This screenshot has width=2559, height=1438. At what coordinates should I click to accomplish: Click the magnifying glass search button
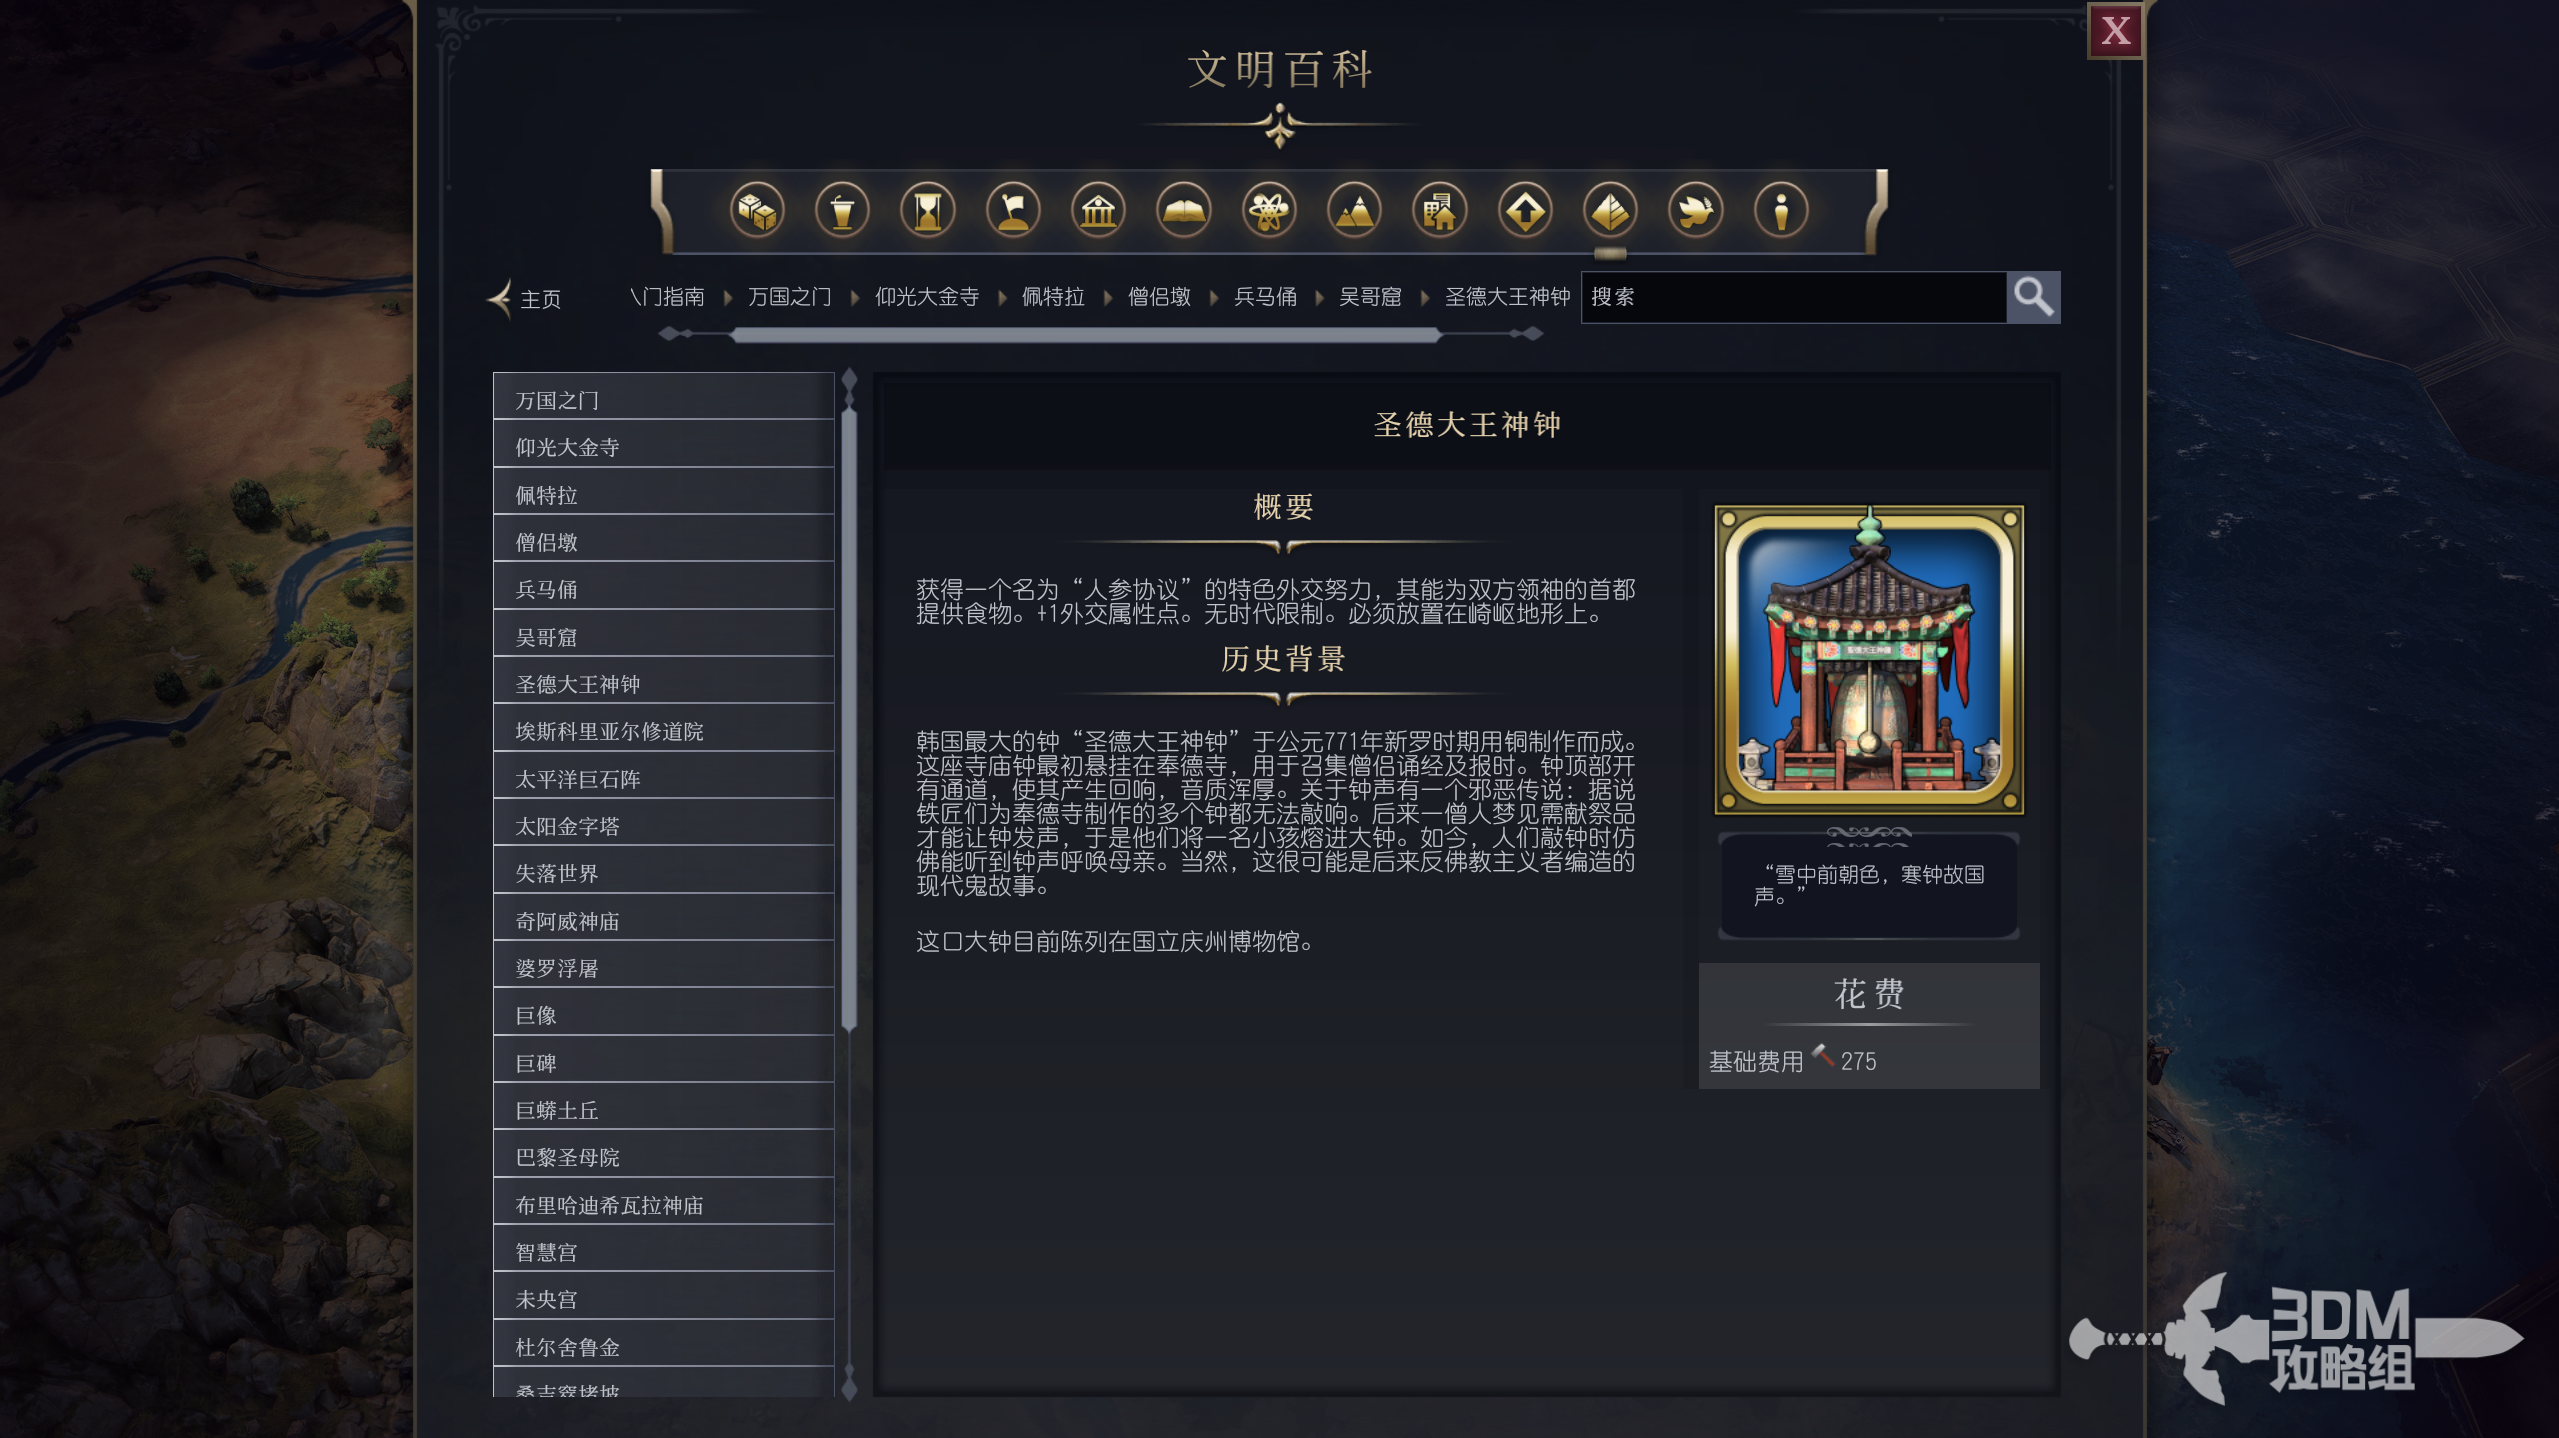(x=2033, y=297)
